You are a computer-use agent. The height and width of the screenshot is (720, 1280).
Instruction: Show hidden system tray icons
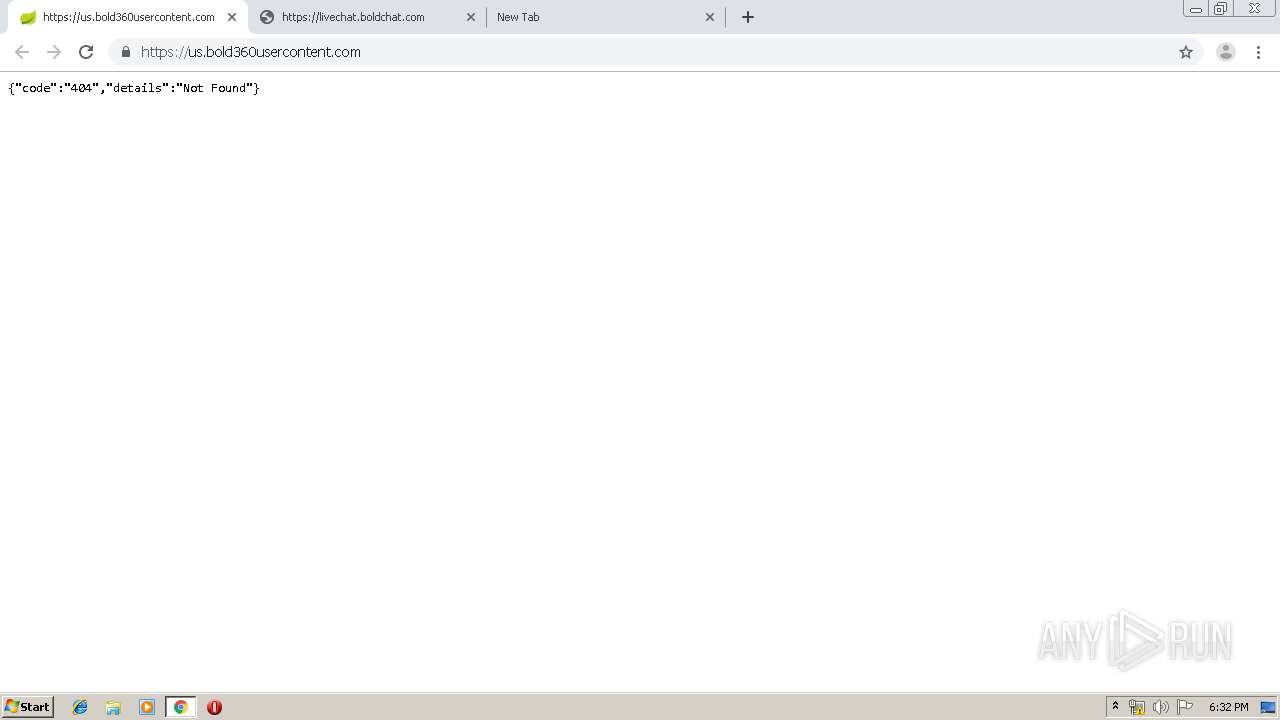point(1115,707)
